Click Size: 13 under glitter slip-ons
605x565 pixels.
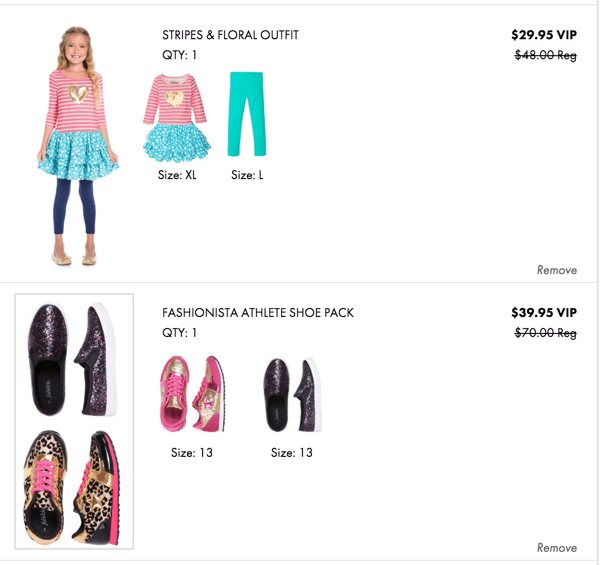click(x=292, y=452)
